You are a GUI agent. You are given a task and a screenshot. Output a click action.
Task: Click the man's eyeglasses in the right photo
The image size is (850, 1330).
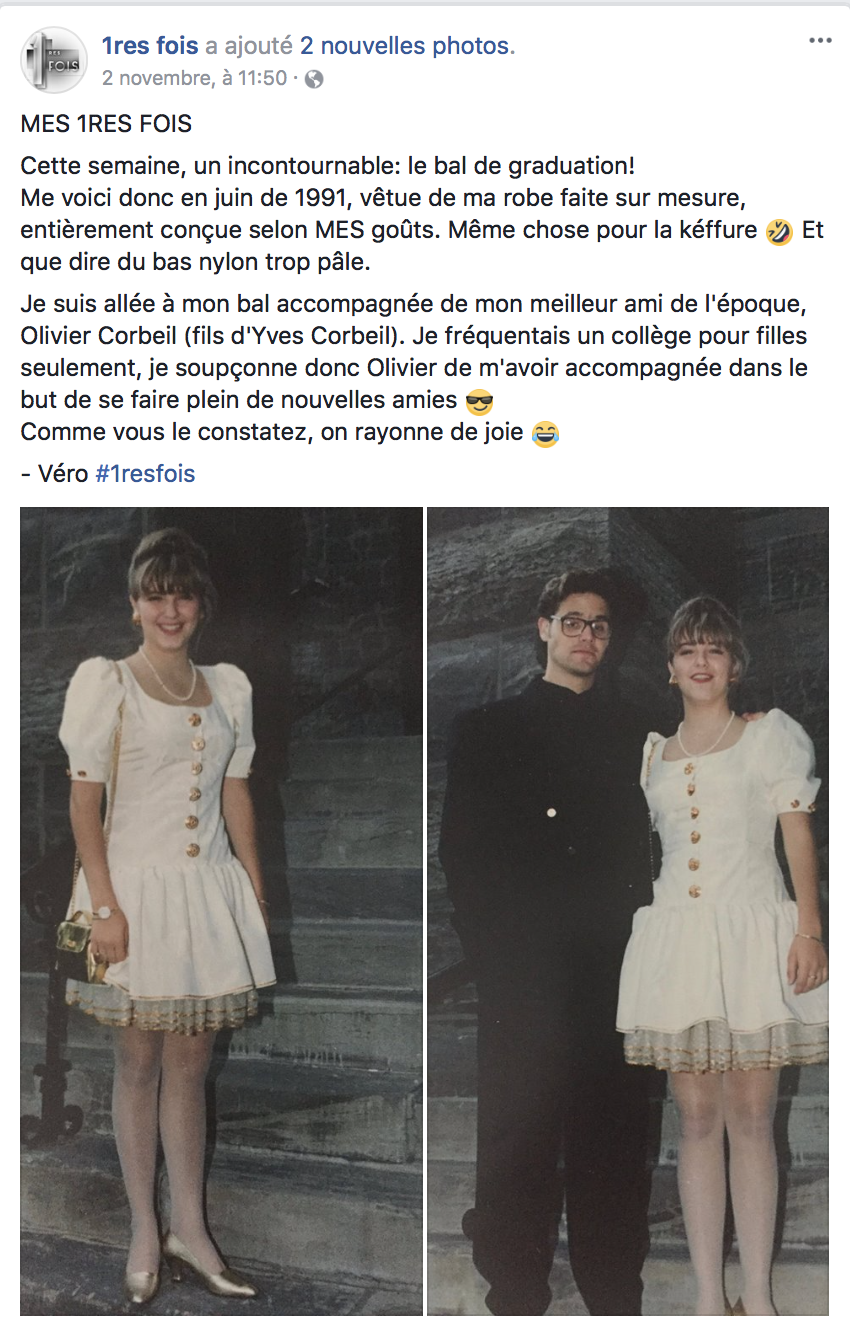(581, 627)
